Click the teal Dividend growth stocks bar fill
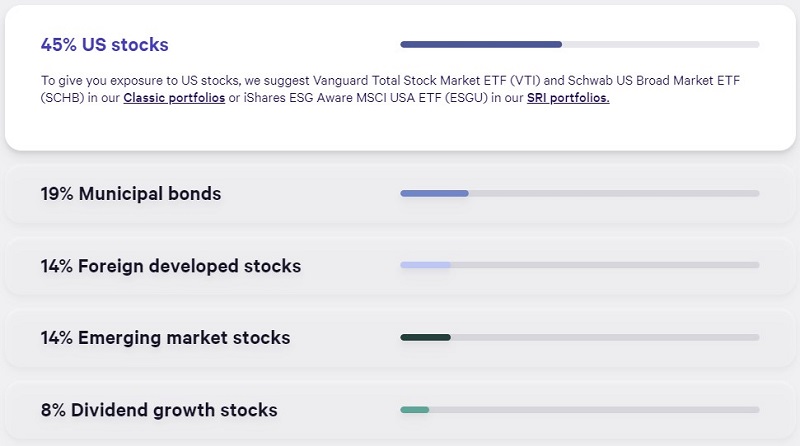 [x=414, y=409]
